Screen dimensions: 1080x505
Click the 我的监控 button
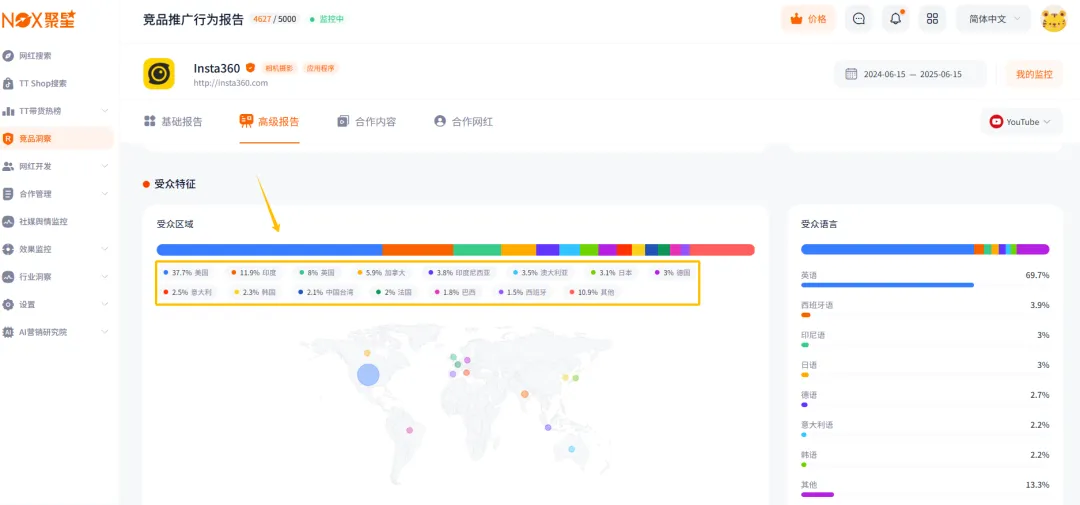coord(1035,74)
